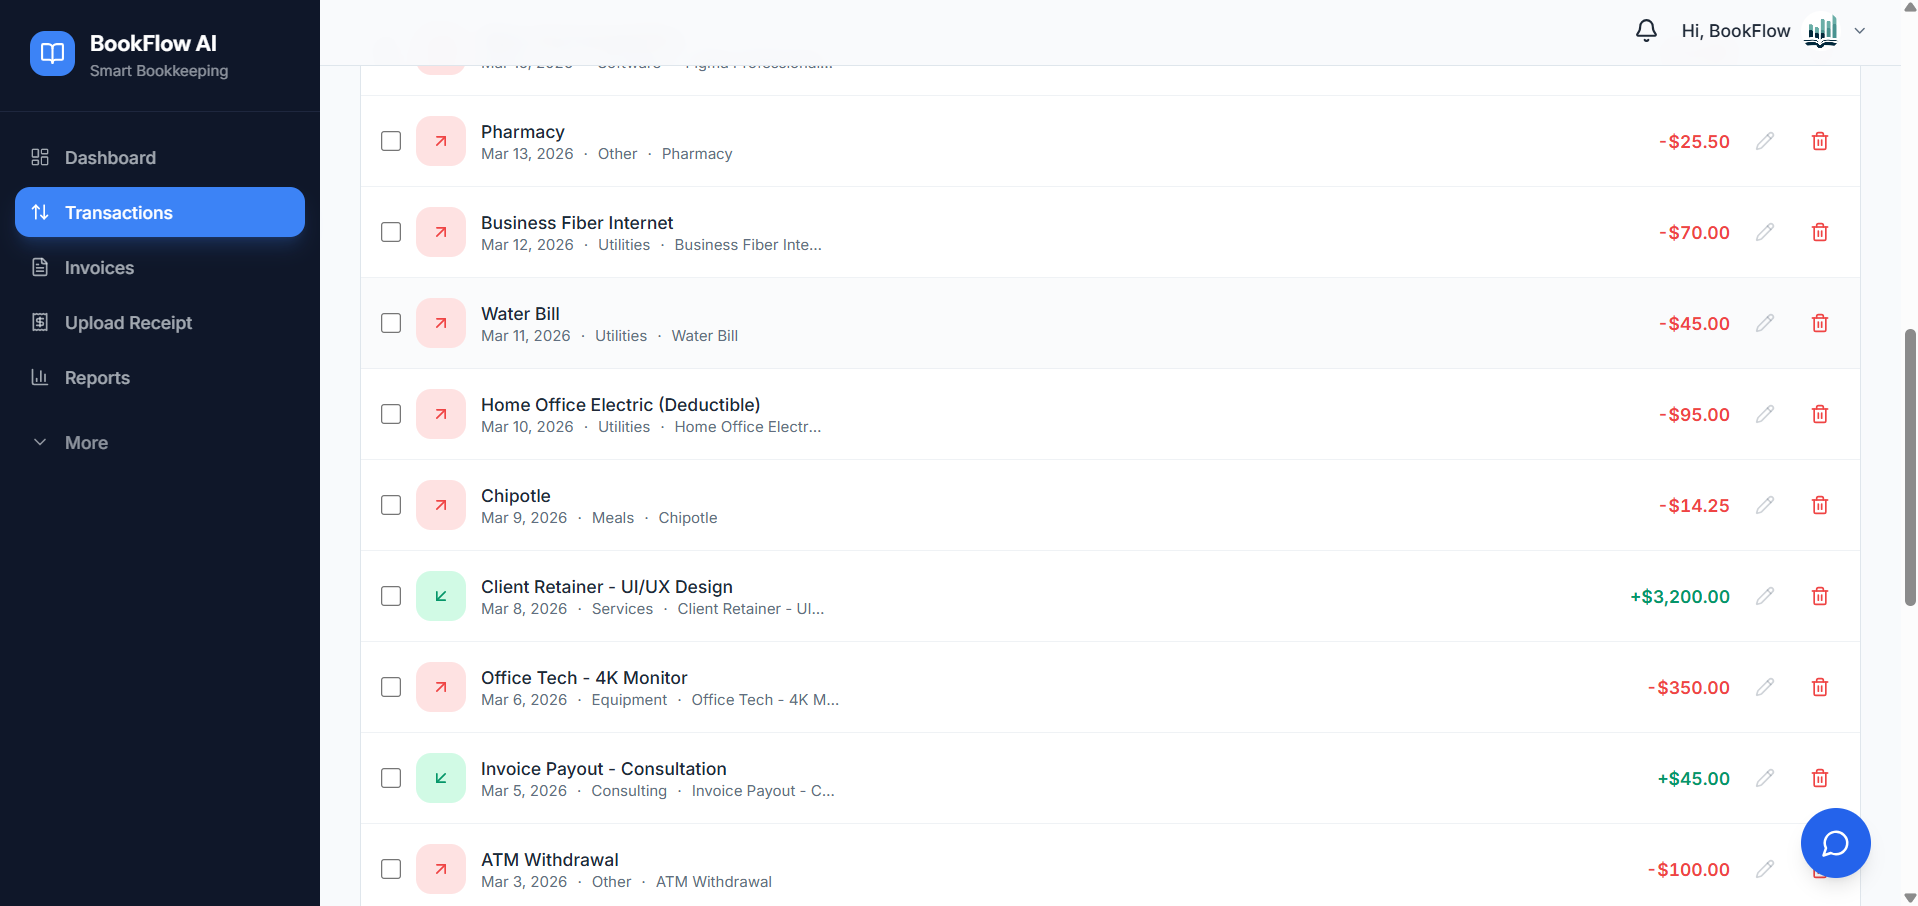The width and height of the screenshot is (1918, 906).
Task: Edit the Business Fiber Internet transaction
Action: click(x=1765, y=232)
